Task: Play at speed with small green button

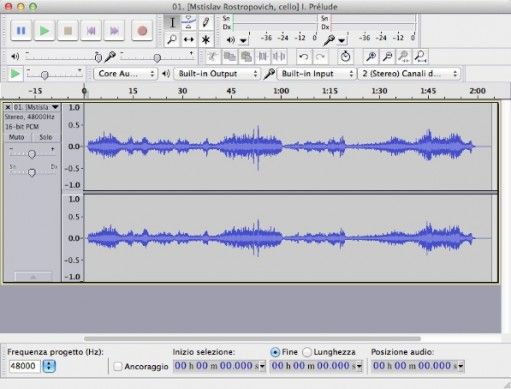Action: (x=15, y=74)
